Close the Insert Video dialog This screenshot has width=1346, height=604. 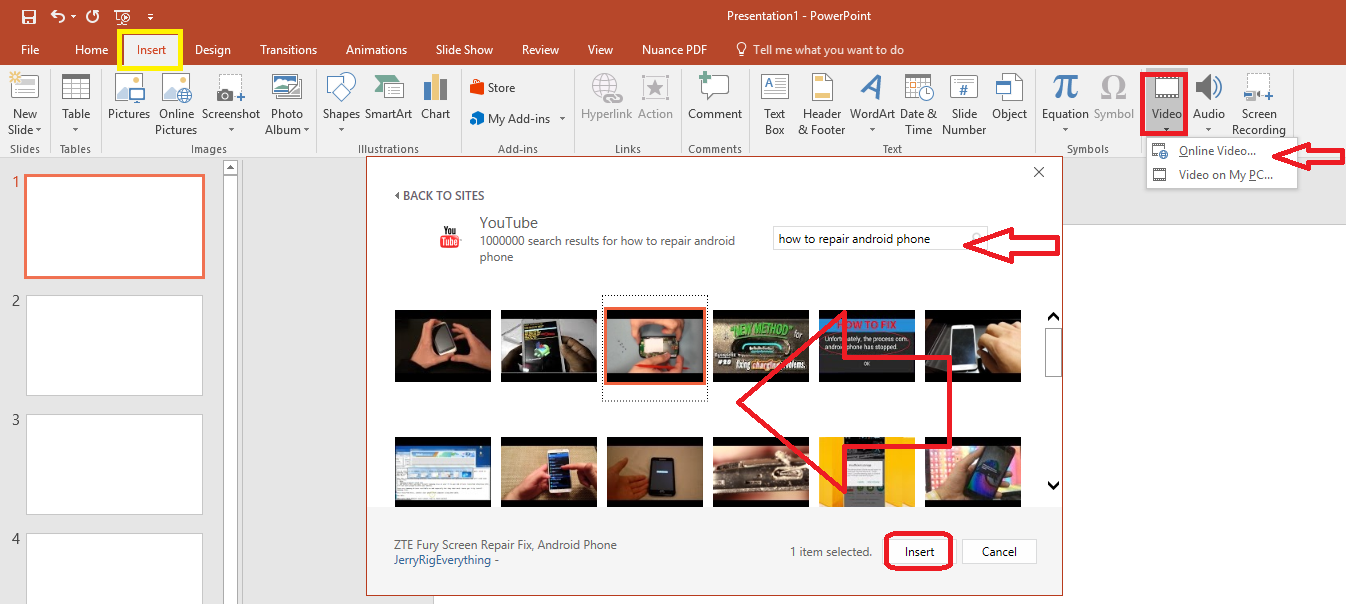(1039, 172)
